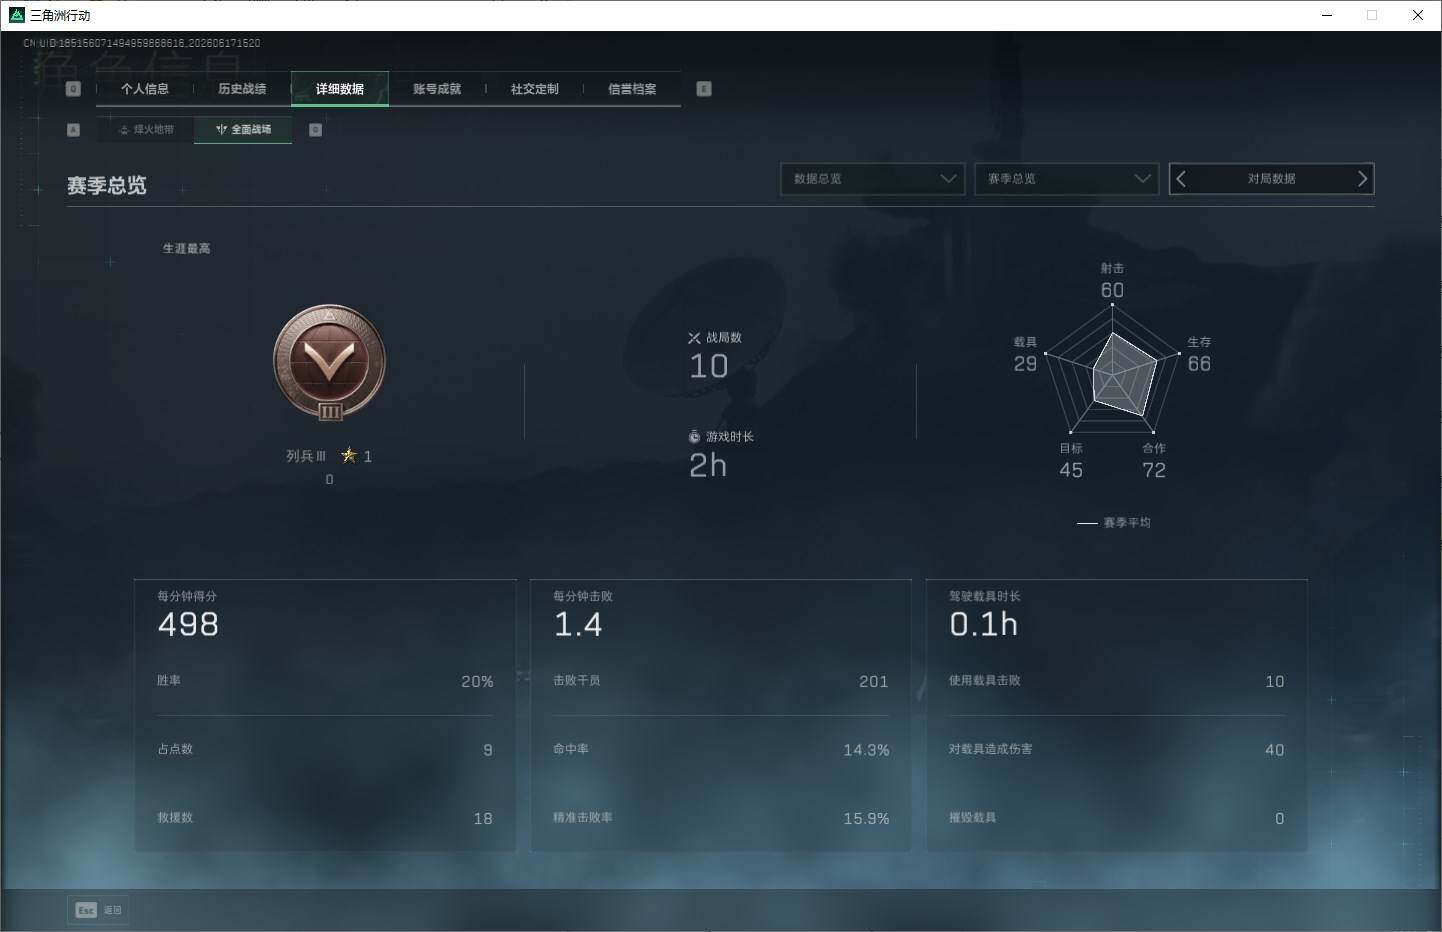
Task: Select the 全面战场 mode sub-tab
Action: [x=243, y=129]
